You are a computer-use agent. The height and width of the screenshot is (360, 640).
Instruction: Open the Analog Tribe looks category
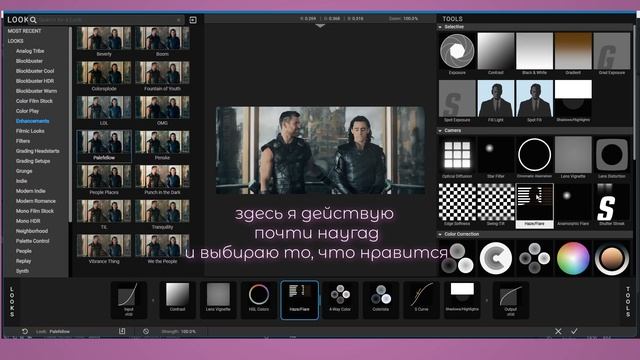[x=30, y=51]
